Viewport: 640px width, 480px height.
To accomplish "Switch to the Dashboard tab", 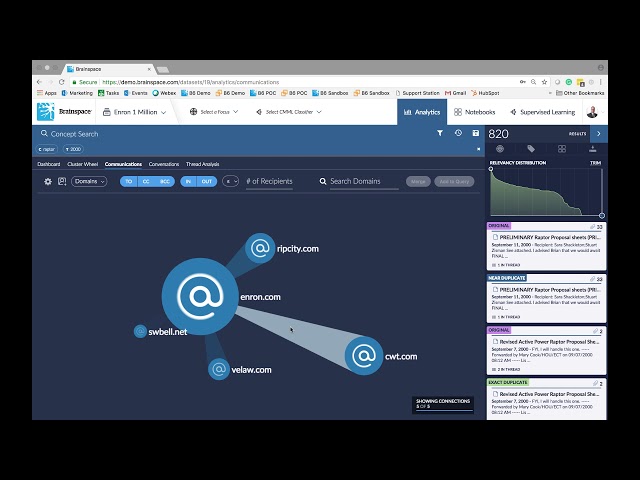I will (49, 164).
